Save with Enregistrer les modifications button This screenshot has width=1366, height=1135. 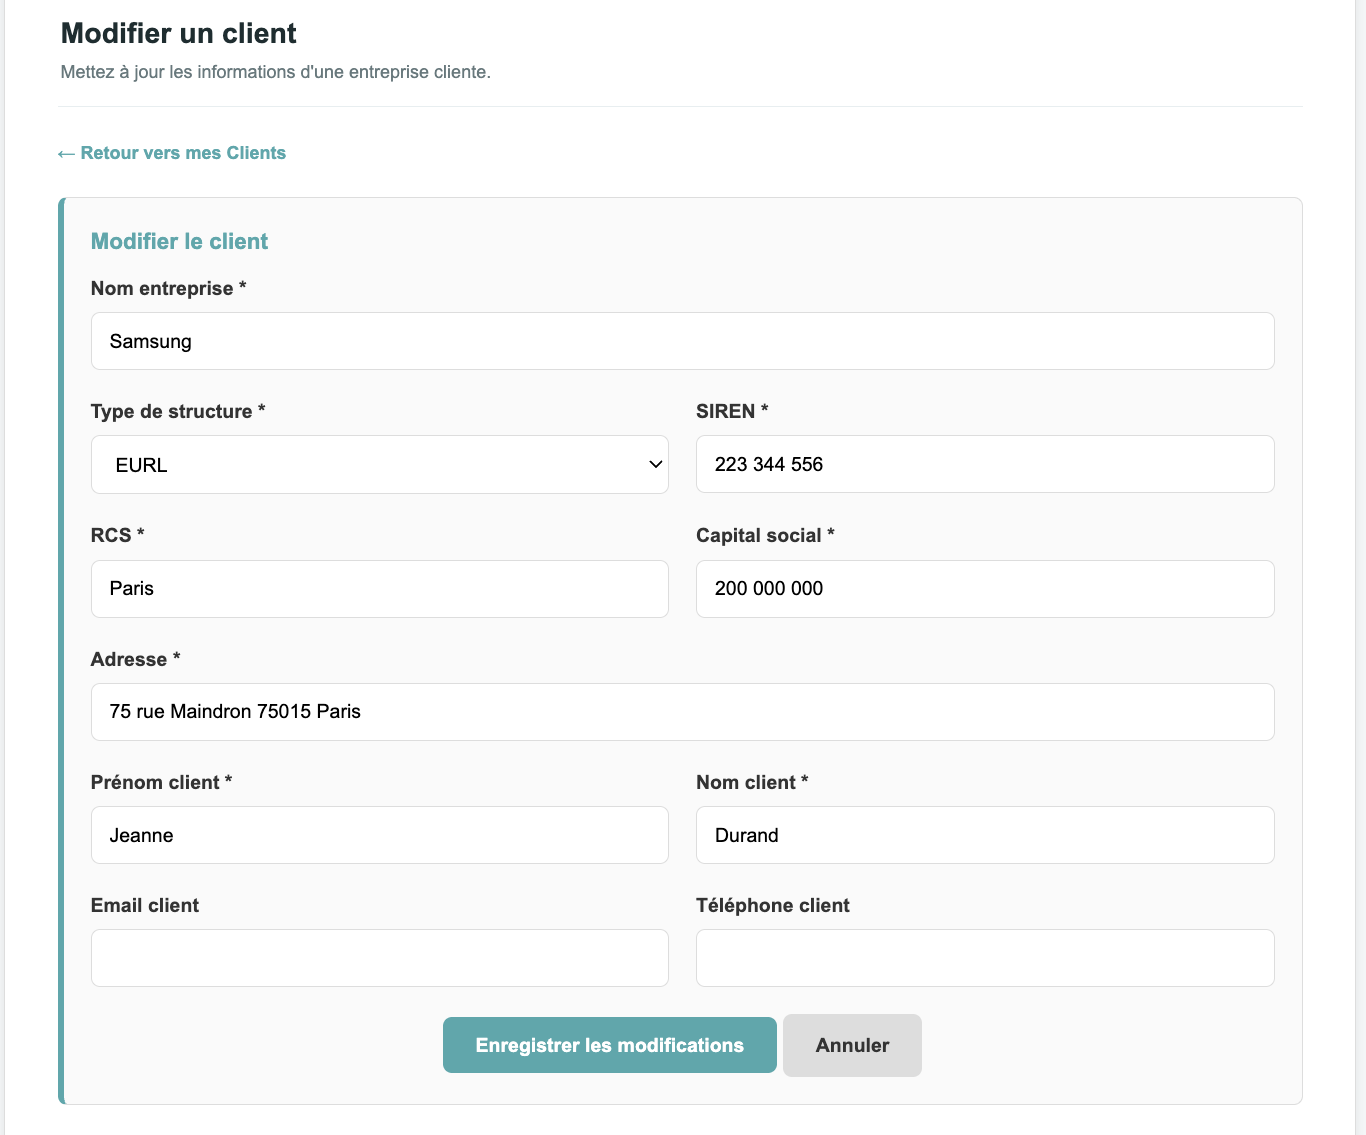coord(610,1045)
